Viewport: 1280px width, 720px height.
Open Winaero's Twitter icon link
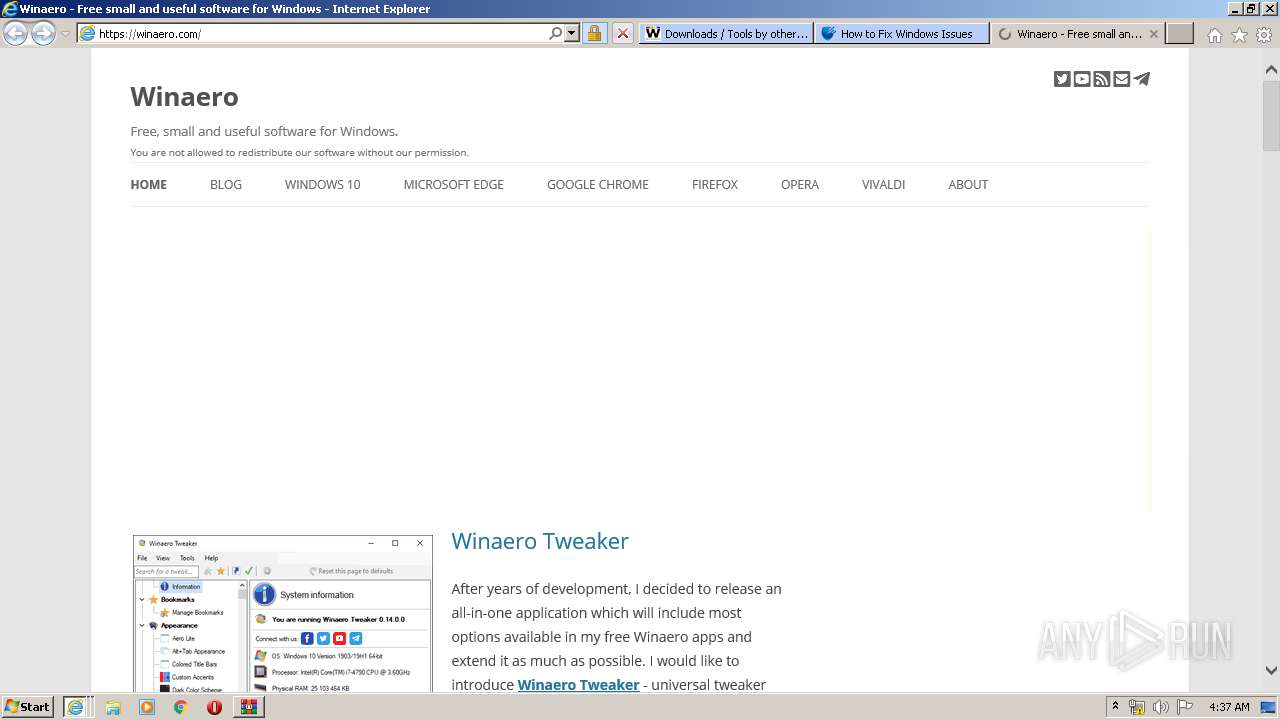1062,79
